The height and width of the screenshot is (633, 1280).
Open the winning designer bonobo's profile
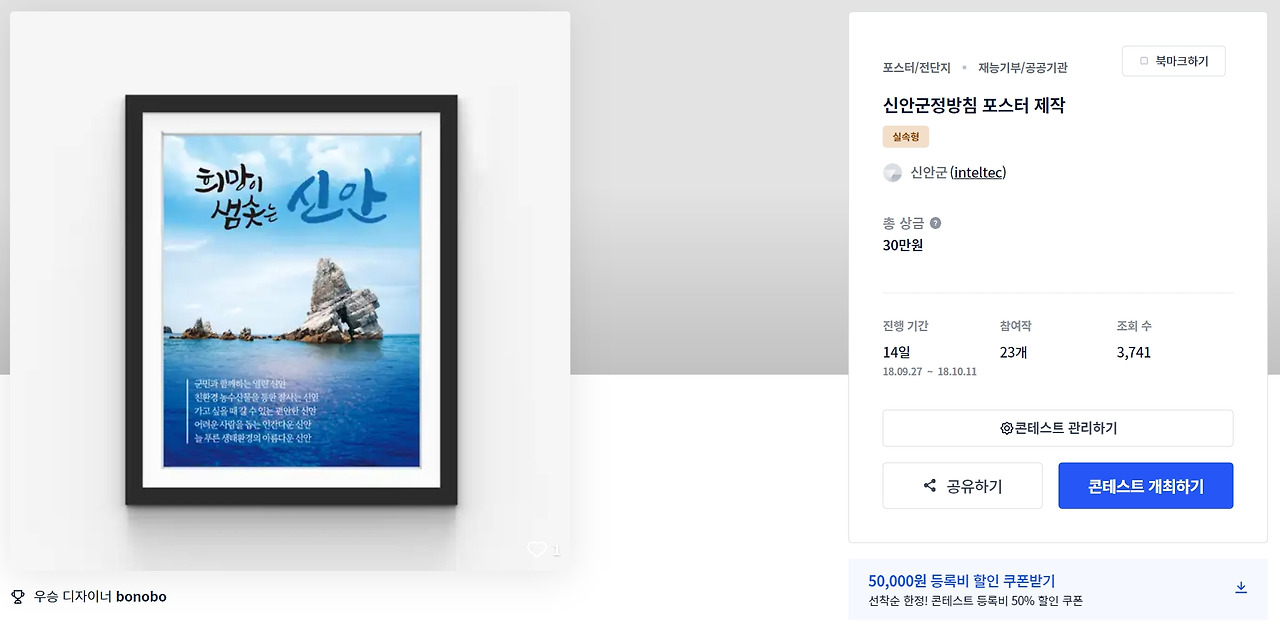click(141, 597)
